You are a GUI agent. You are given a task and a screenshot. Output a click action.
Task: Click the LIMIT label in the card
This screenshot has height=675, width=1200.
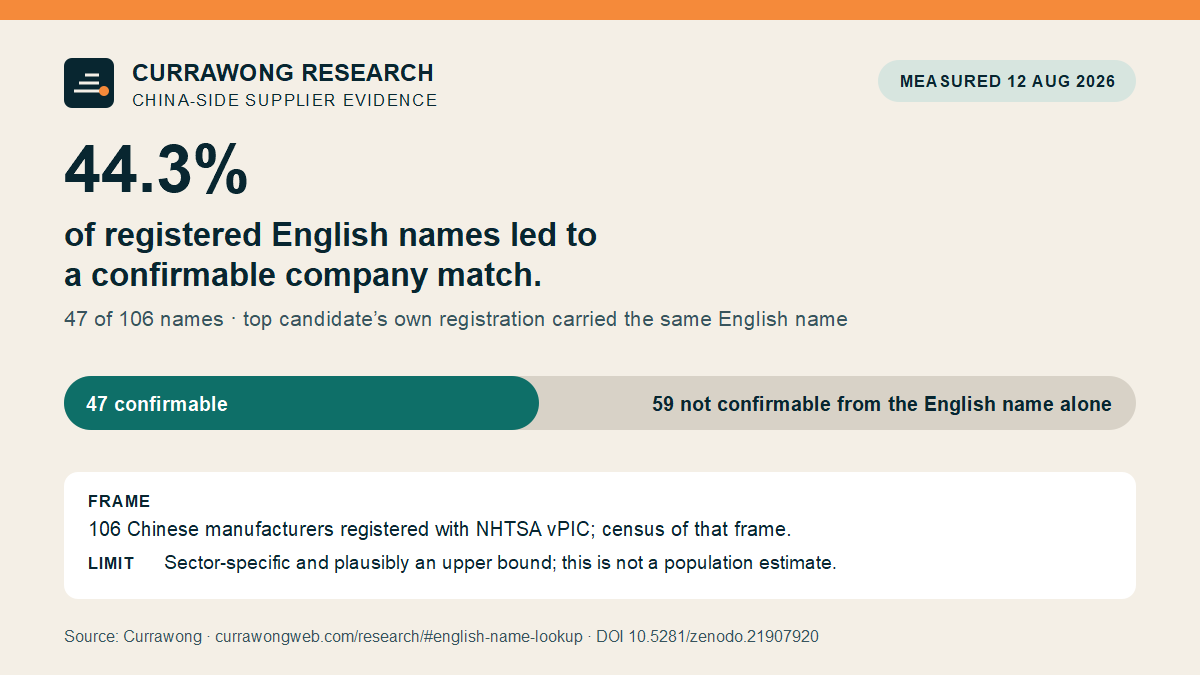pos(111,563)
